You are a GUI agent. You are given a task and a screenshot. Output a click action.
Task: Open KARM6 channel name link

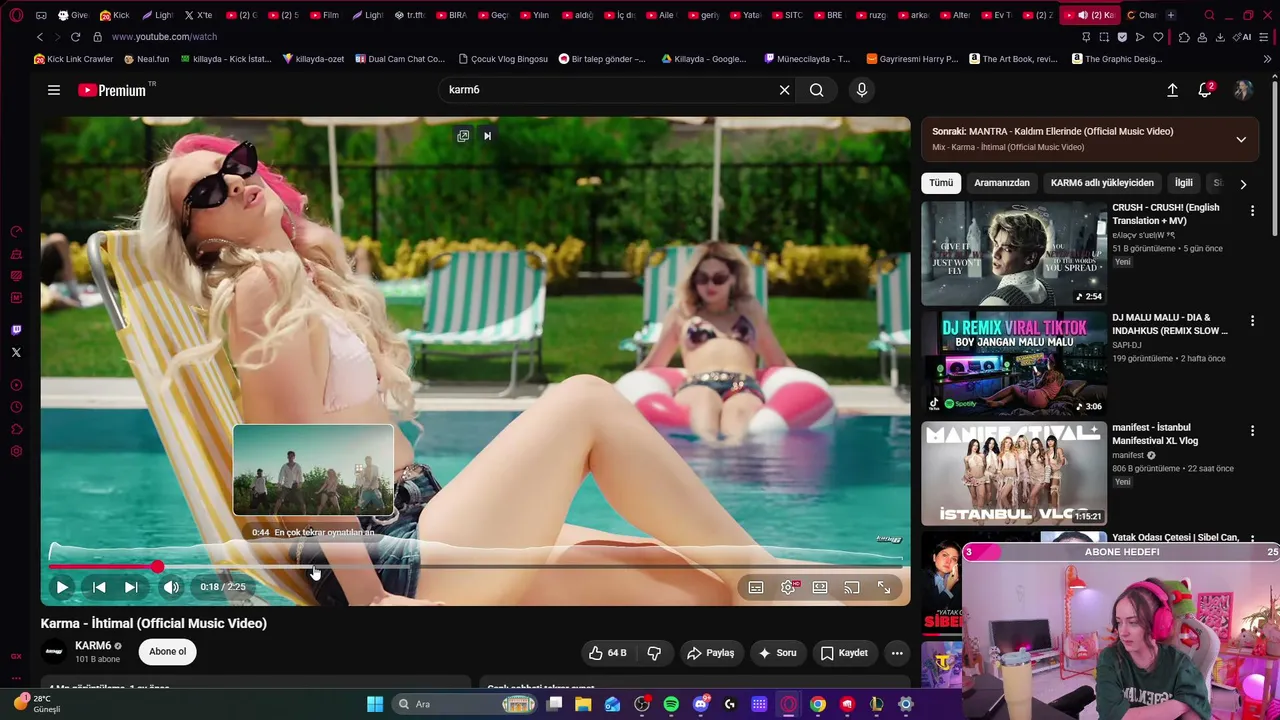click(93, 646)
